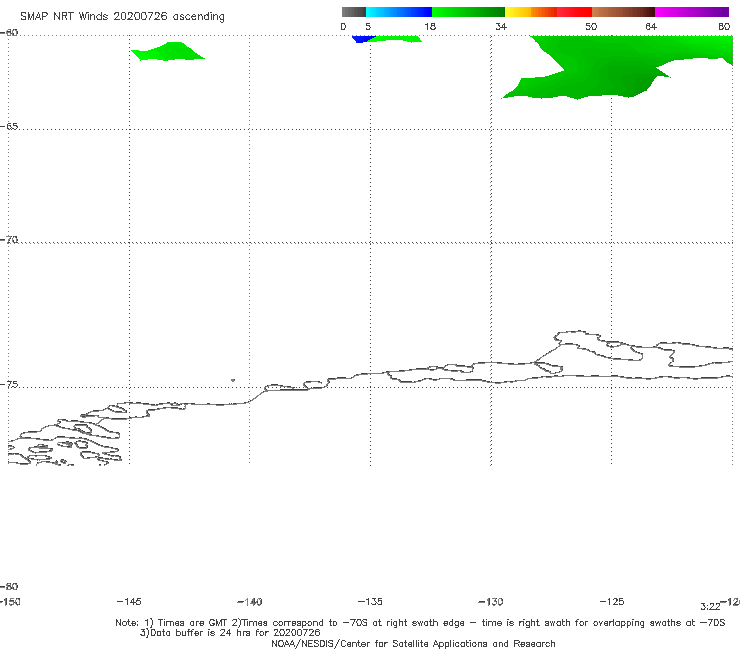Click the longitude label "-135"
This screenshot has width=740, height=650.
click(x=370, y=601)
